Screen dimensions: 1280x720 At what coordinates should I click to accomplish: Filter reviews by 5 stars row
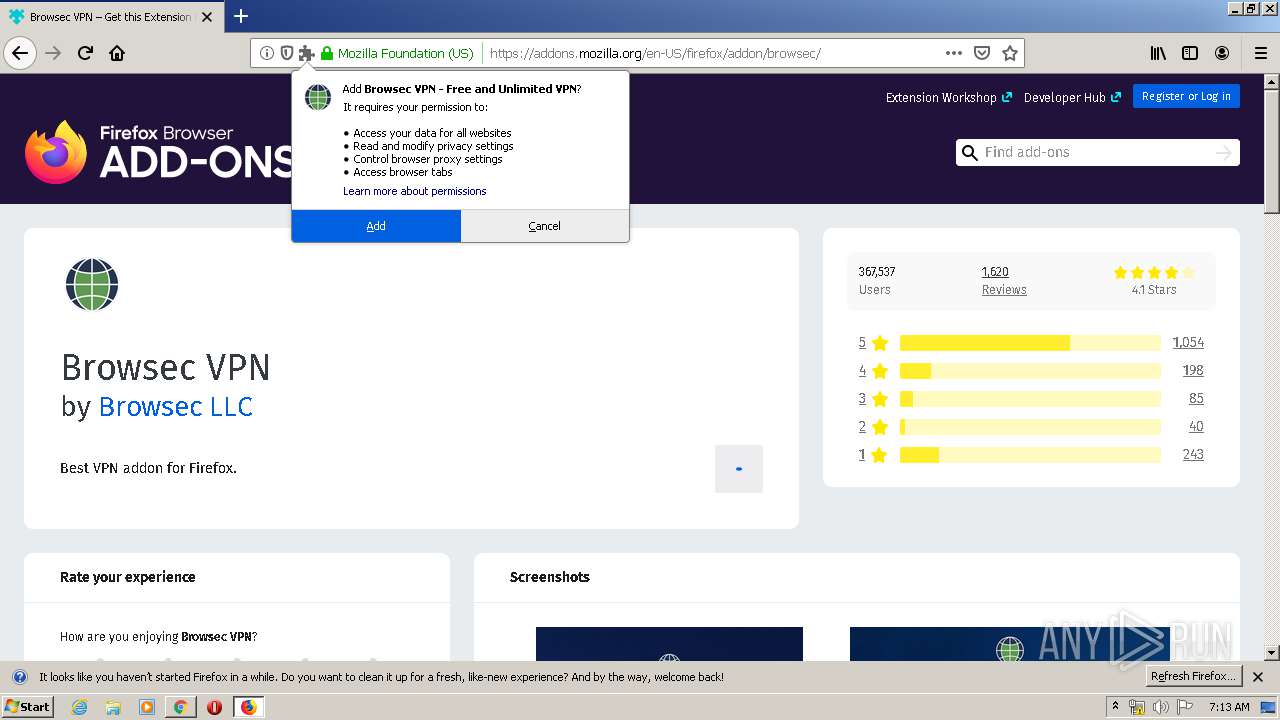[x=1031, y=343]
